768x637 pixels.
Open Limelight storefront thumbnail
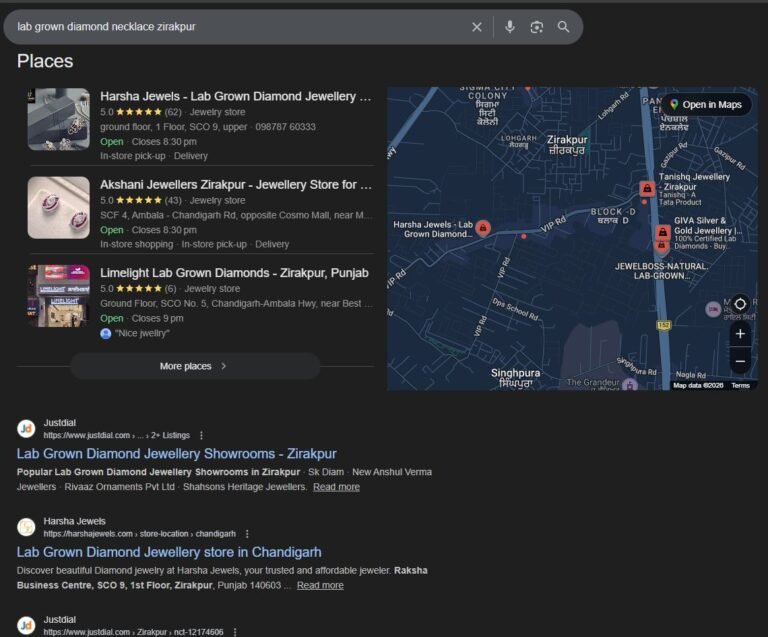[x=59, y=296]
